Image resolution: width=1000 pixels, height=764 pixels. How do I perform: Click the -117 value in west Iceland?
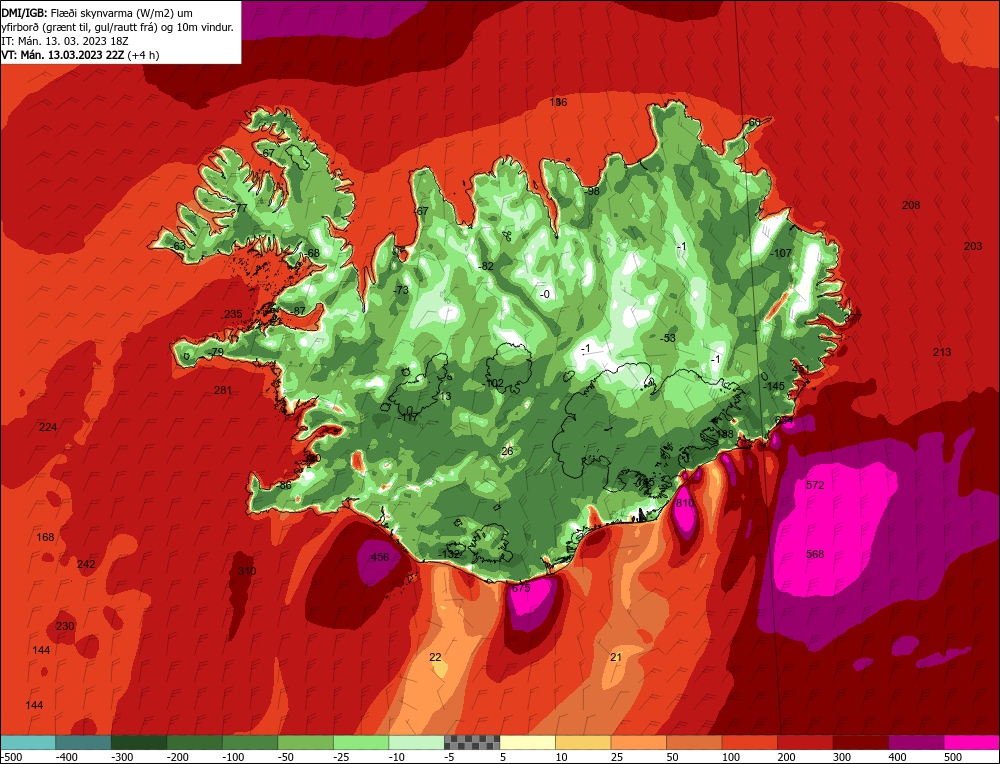[x=408, y=418]
